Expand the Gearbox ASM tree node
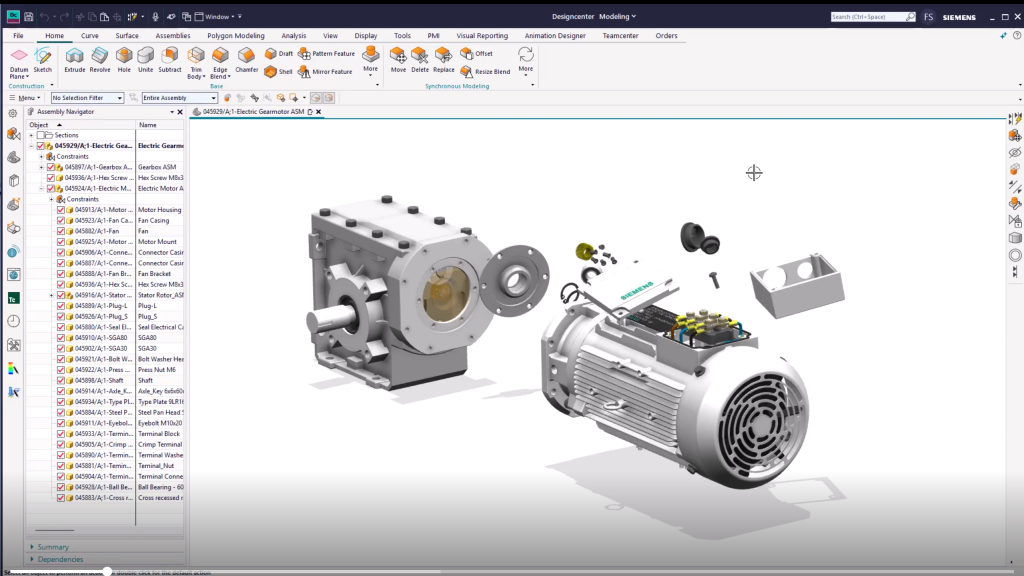 click(41, 167)
